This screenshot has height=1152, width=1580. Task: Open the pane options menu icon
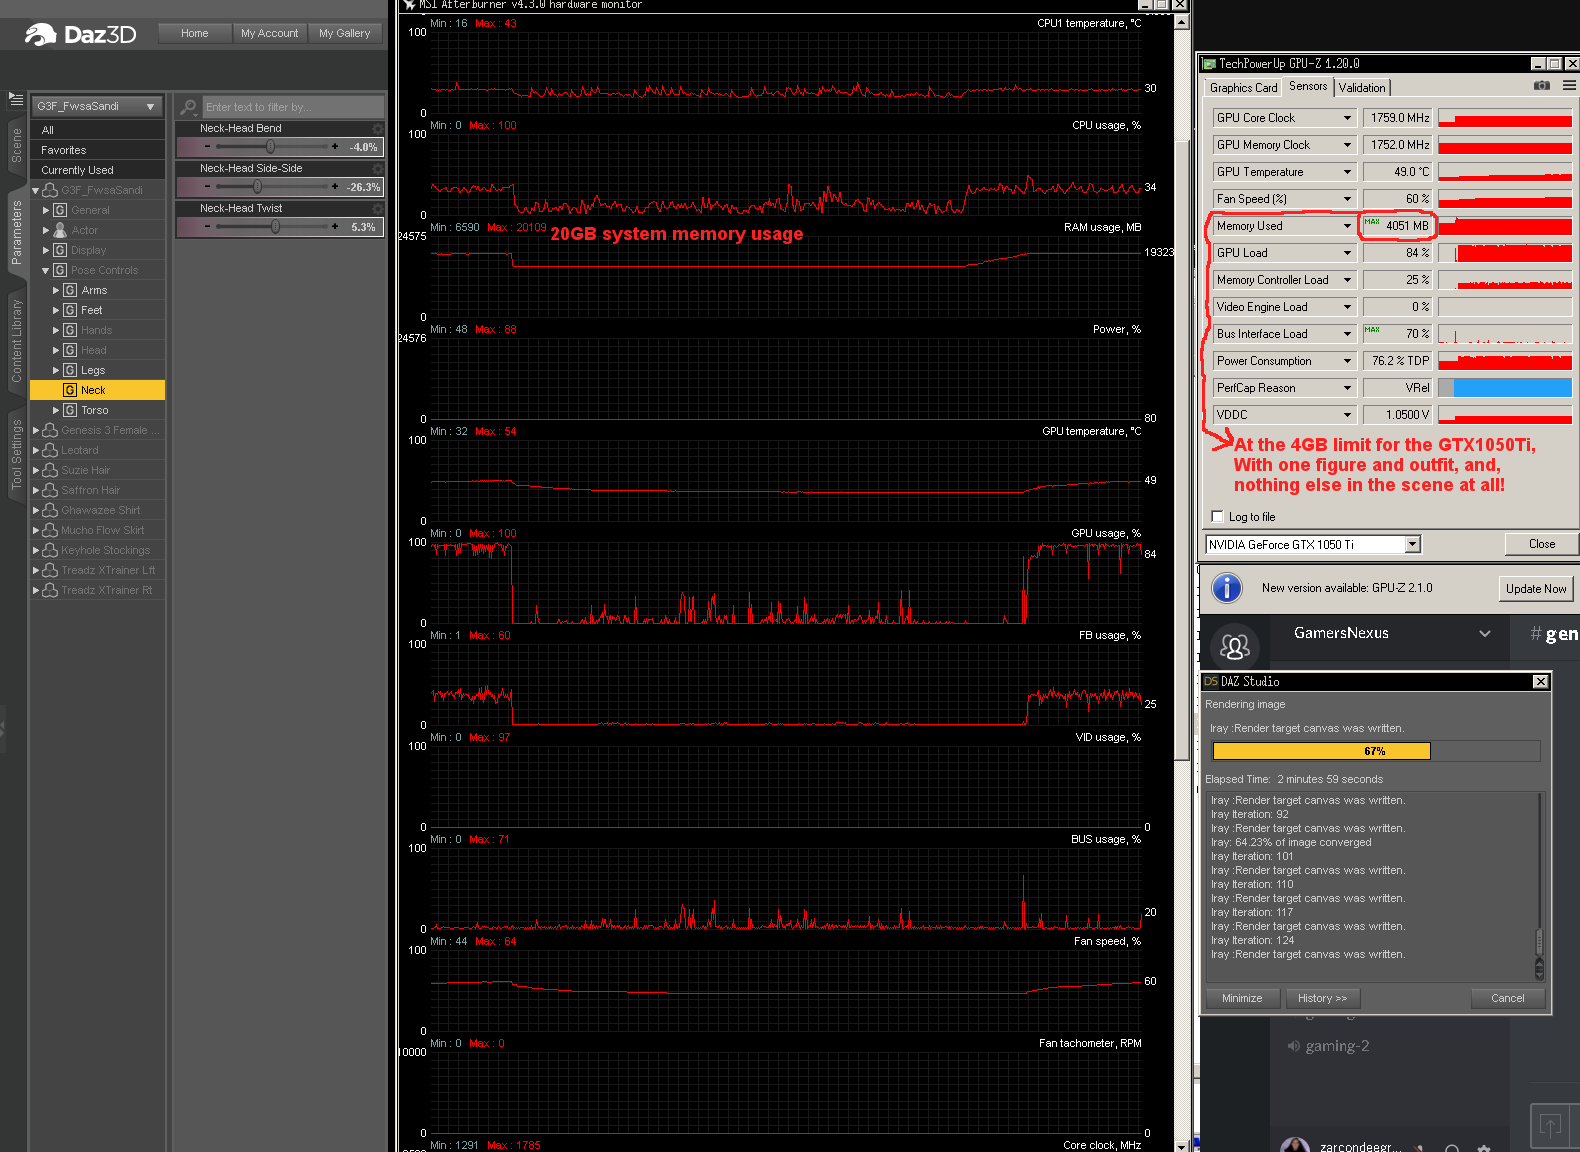point(15,99)
